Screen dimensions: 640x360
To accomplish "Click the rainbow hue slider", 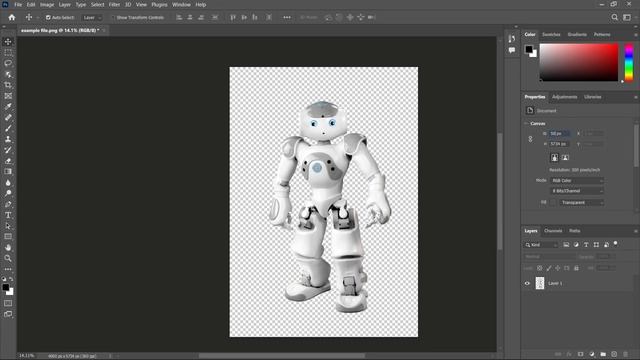I will (x=629, y=62).
